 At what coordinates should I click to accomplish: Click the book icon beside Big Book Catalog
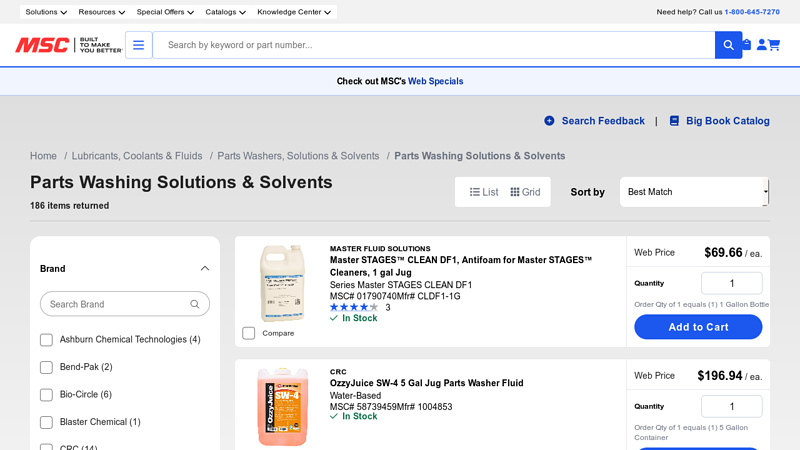coord(674,121)
